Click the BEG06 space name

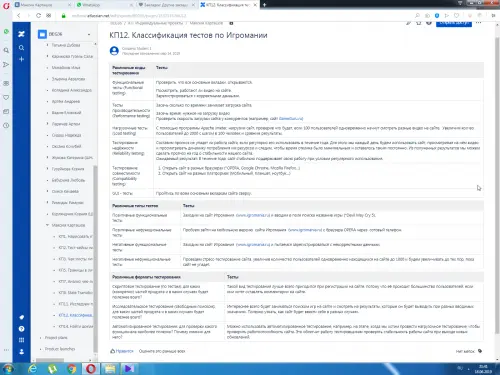(55, 34)
